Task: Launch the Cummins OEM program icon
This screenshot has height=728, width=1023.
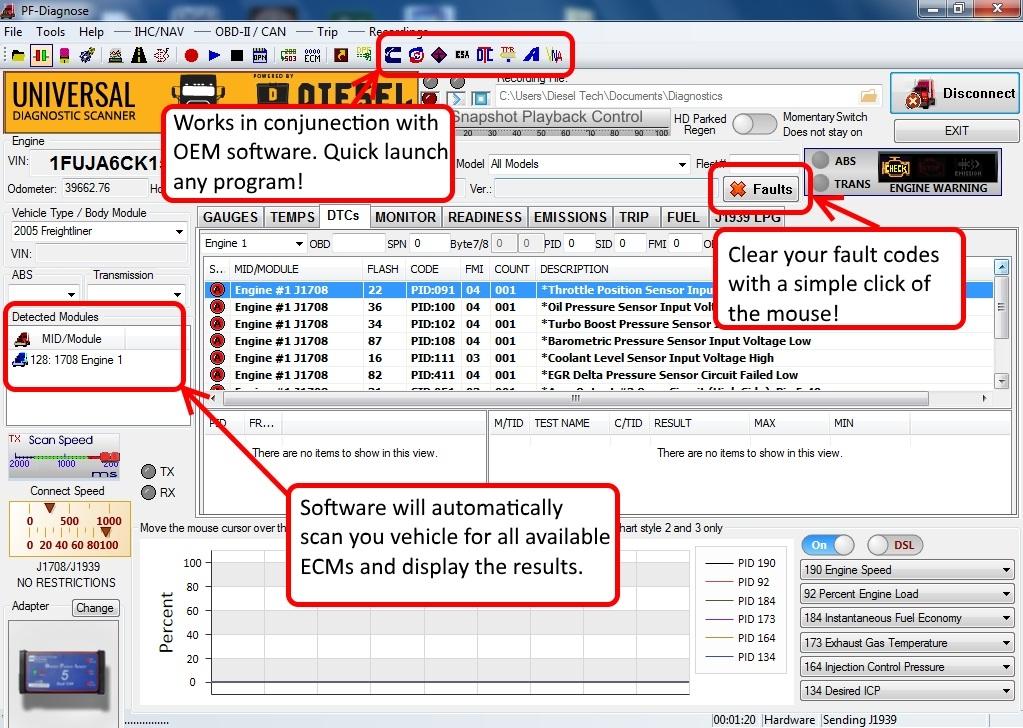Action: 393,55
